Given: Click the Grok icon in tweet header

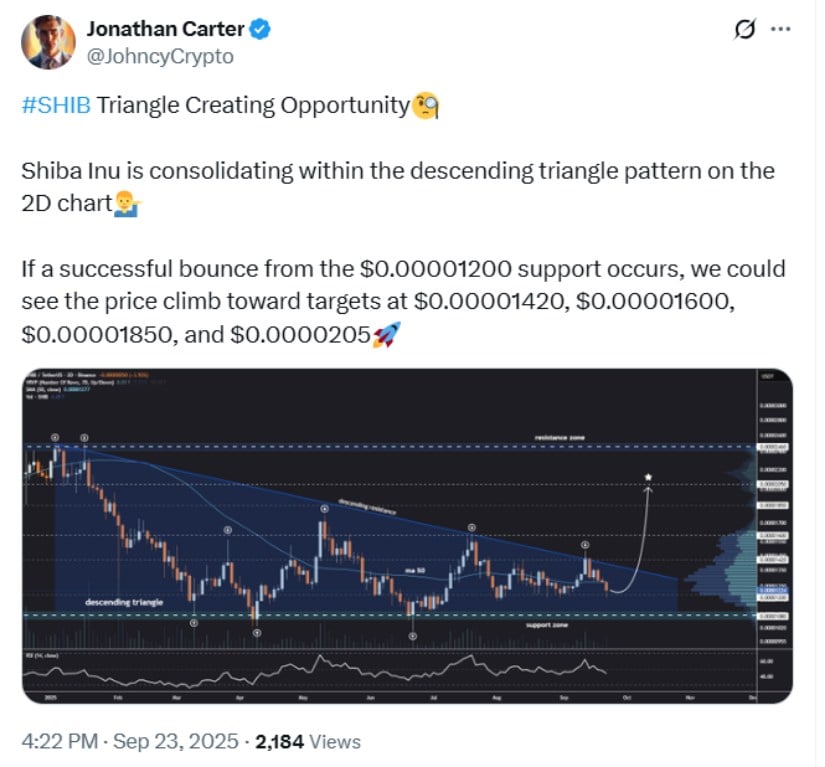Looking at the screenshot, I should click(x=744, y=31).
